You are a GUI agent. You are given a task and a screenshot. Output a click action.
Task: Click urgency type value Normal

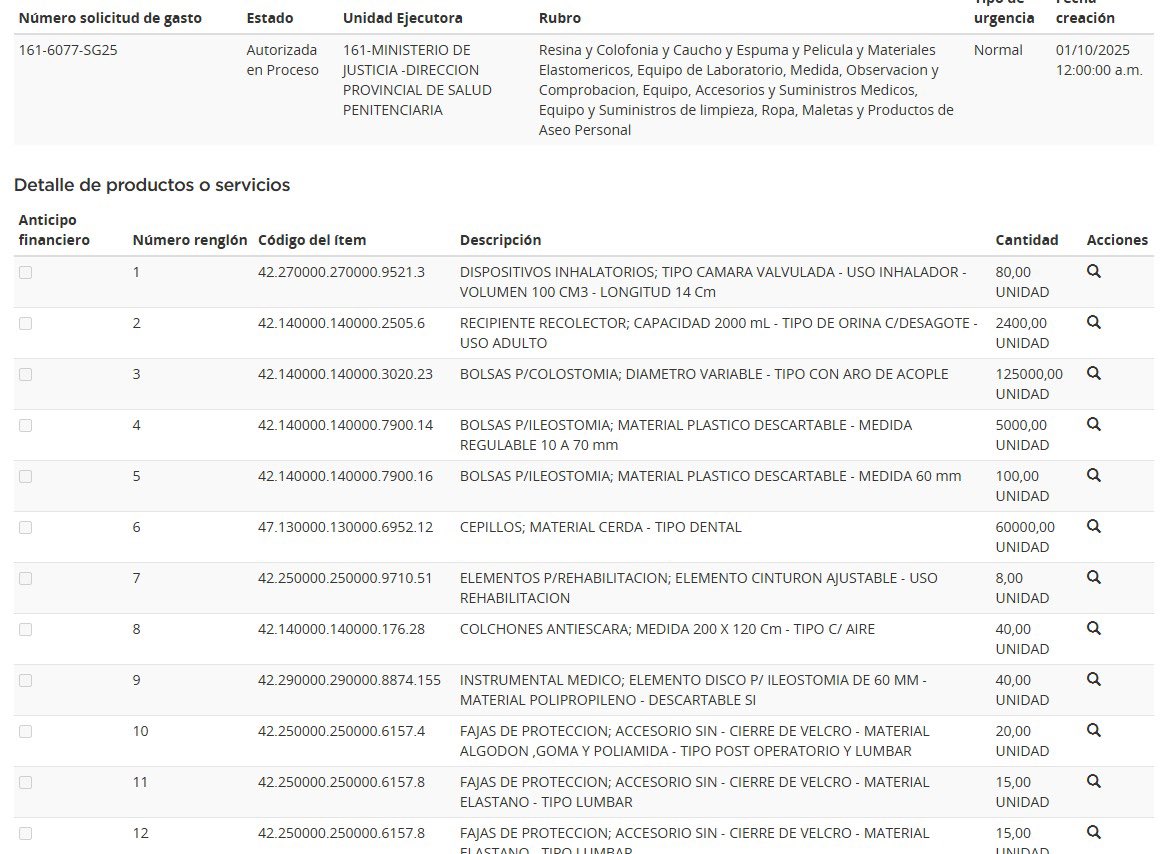pos(998,50)
